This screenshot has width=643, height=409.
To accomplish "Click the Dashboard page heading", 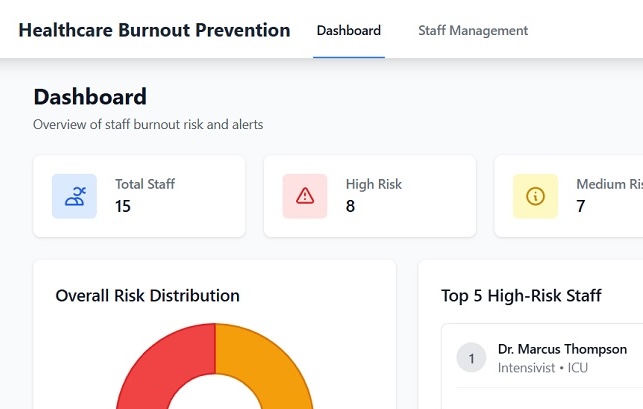I will (x=90, y=97).
